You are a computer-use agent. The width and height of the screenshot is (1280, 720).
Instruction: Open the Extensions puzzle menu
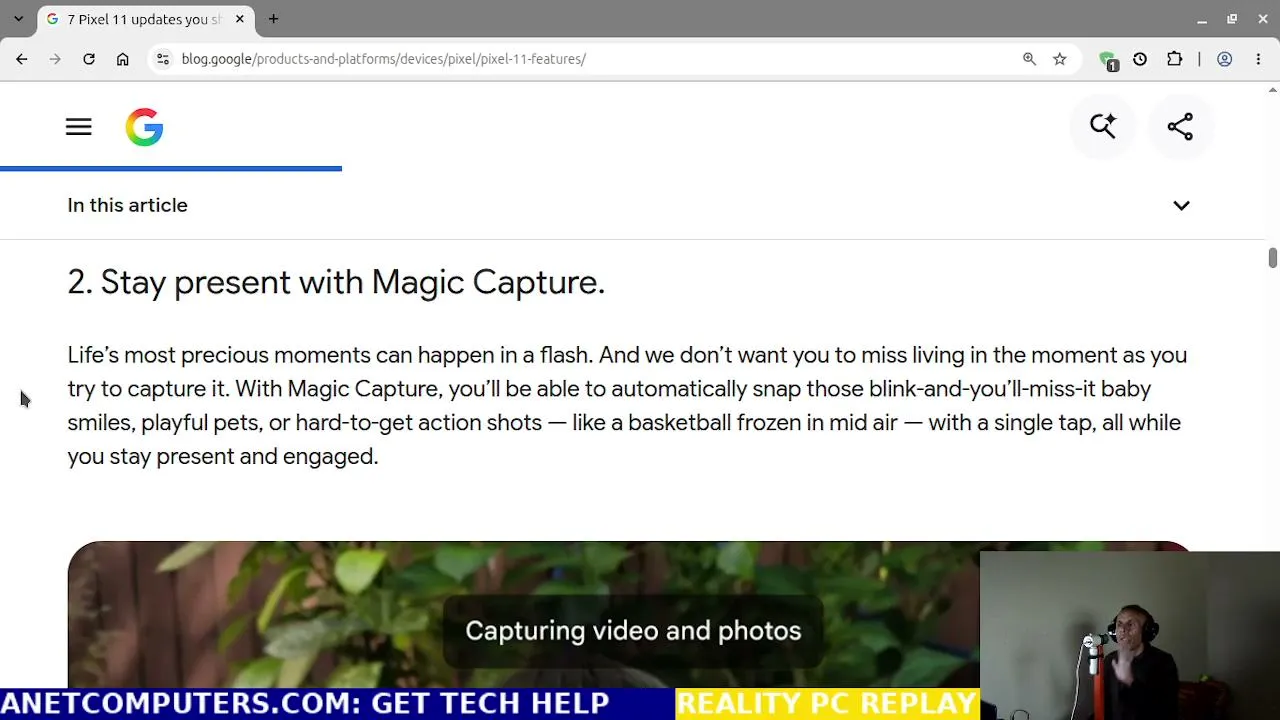1175,59
